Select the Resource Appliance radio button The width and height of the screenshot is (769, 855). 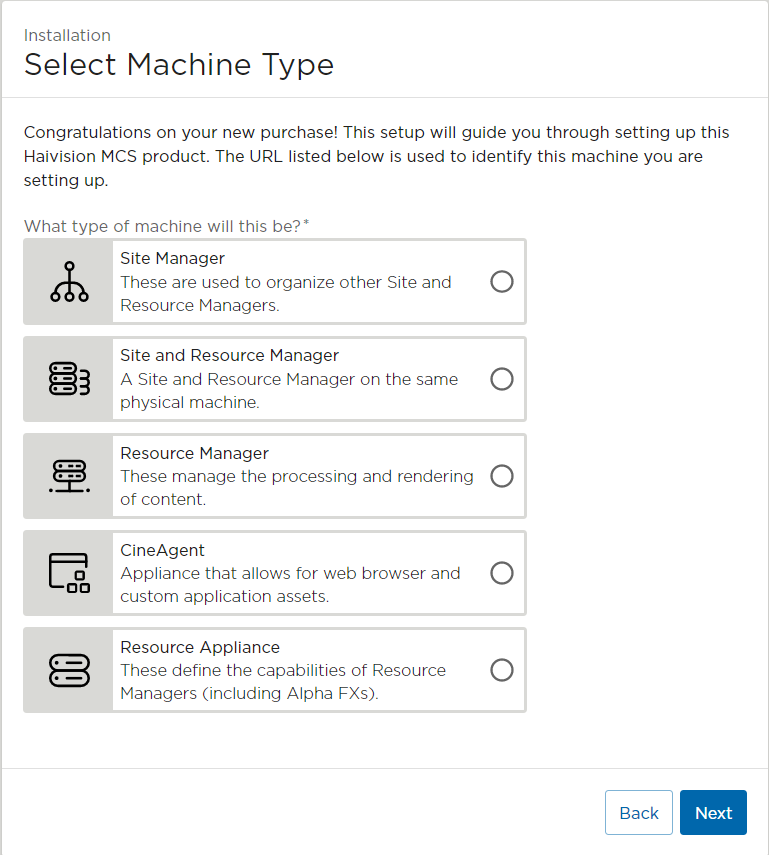tap(501, 670)
